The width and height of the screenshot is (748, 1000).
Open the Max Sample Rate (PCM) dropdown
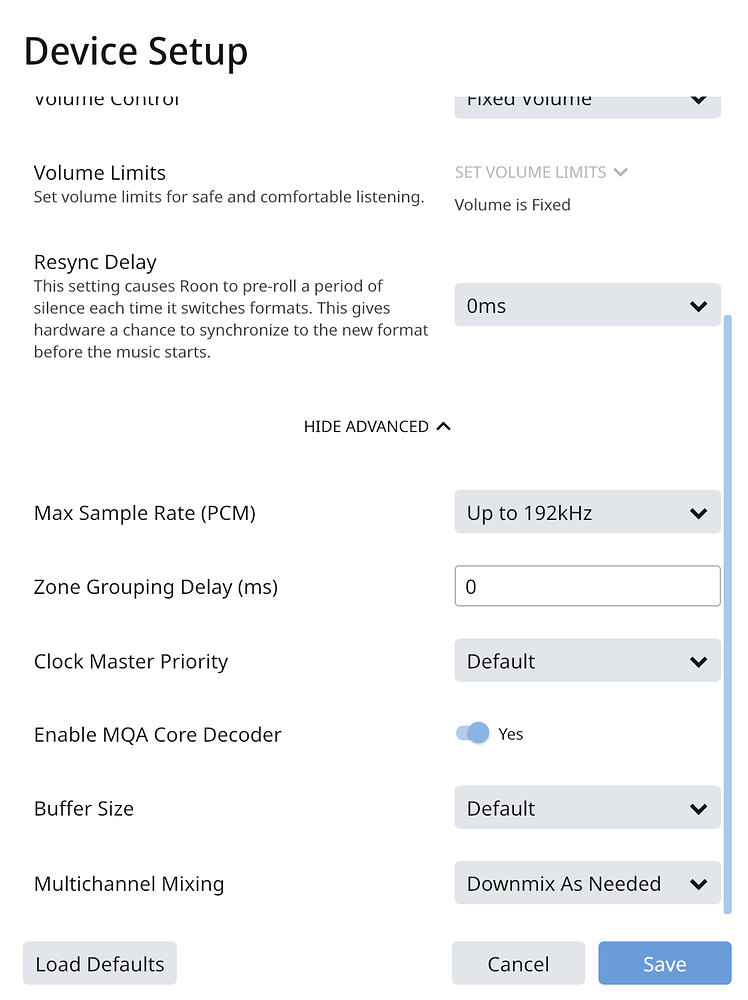click(587, 513)
